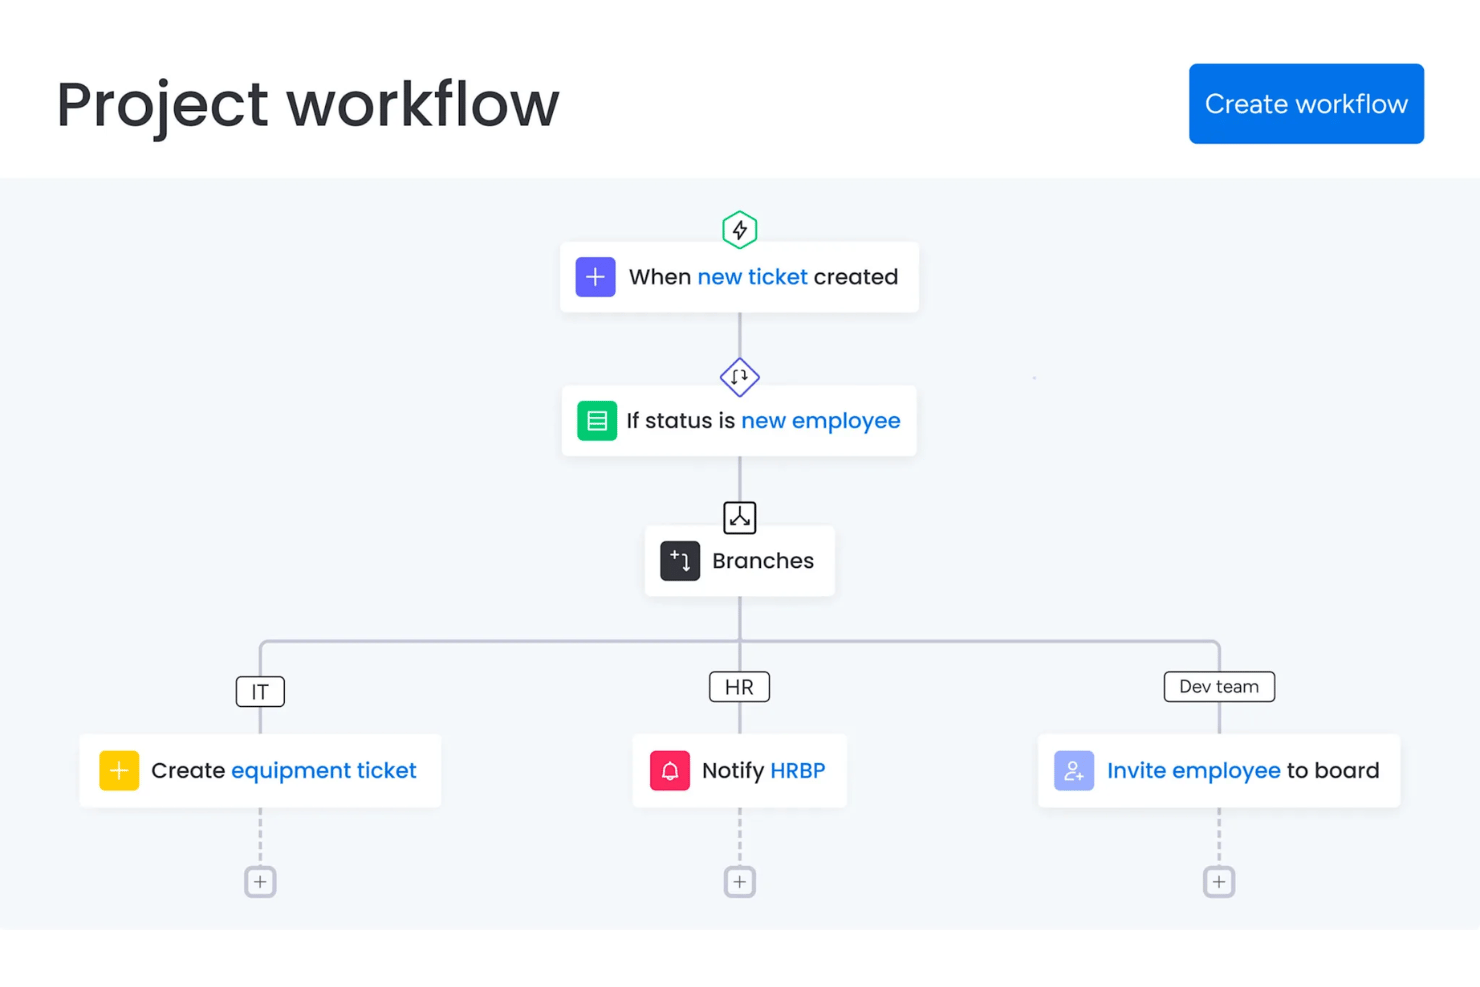This screenshot has height=987, width=1480.
Task: Open the 'new employee' status link
Action: pyautogui.click(x=821, y=421)
